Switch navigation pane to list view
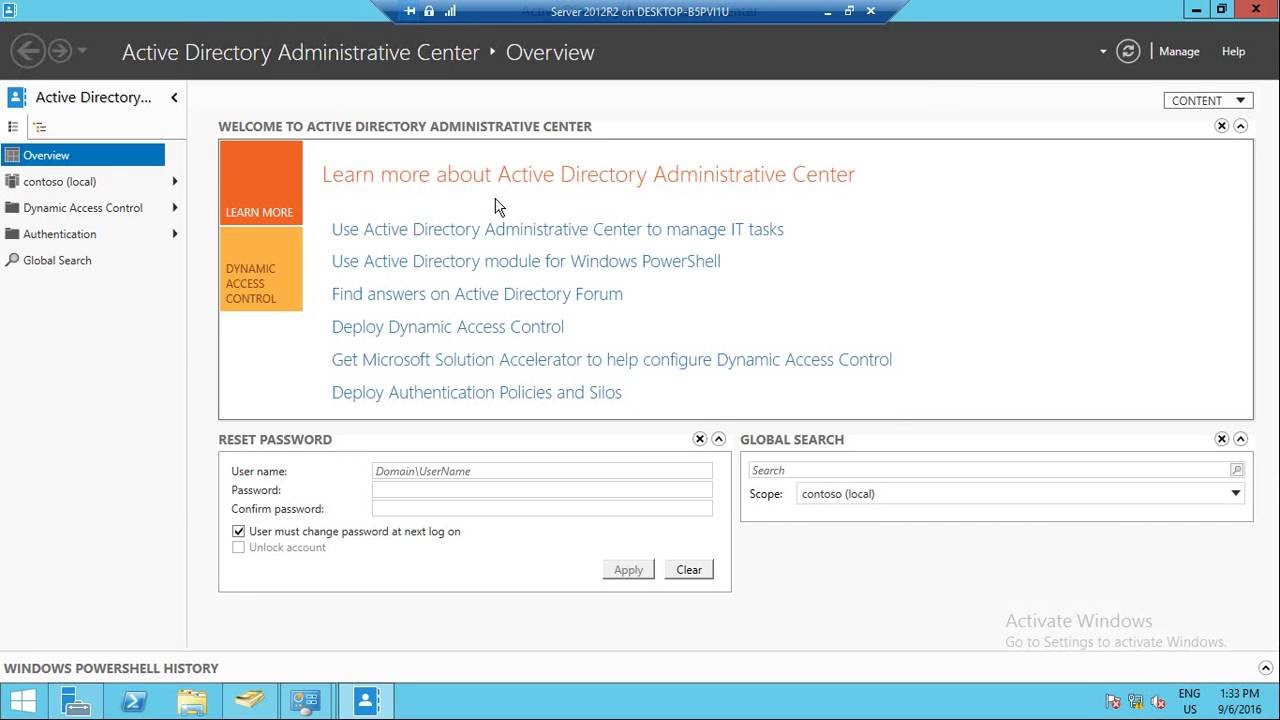 tap(13, 127)
